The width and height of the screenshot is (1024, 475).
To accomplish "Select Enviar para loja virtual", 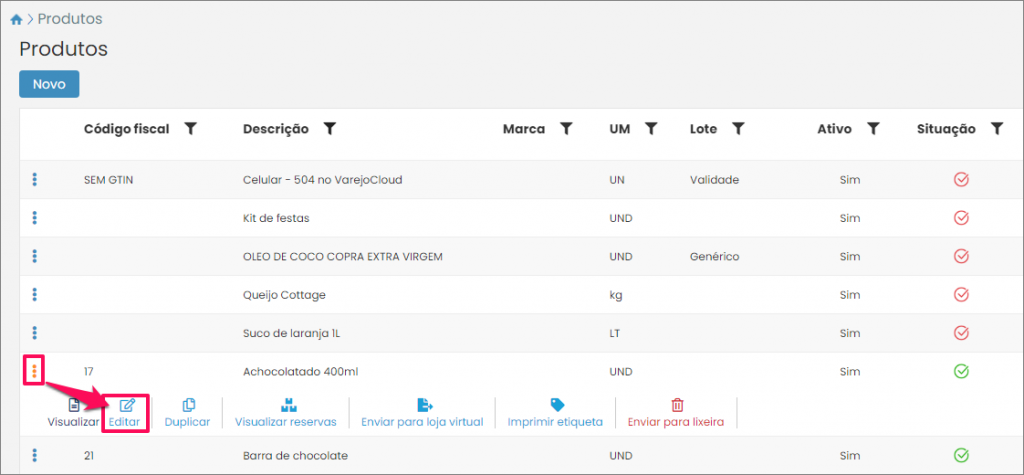I will coord(425,412).
